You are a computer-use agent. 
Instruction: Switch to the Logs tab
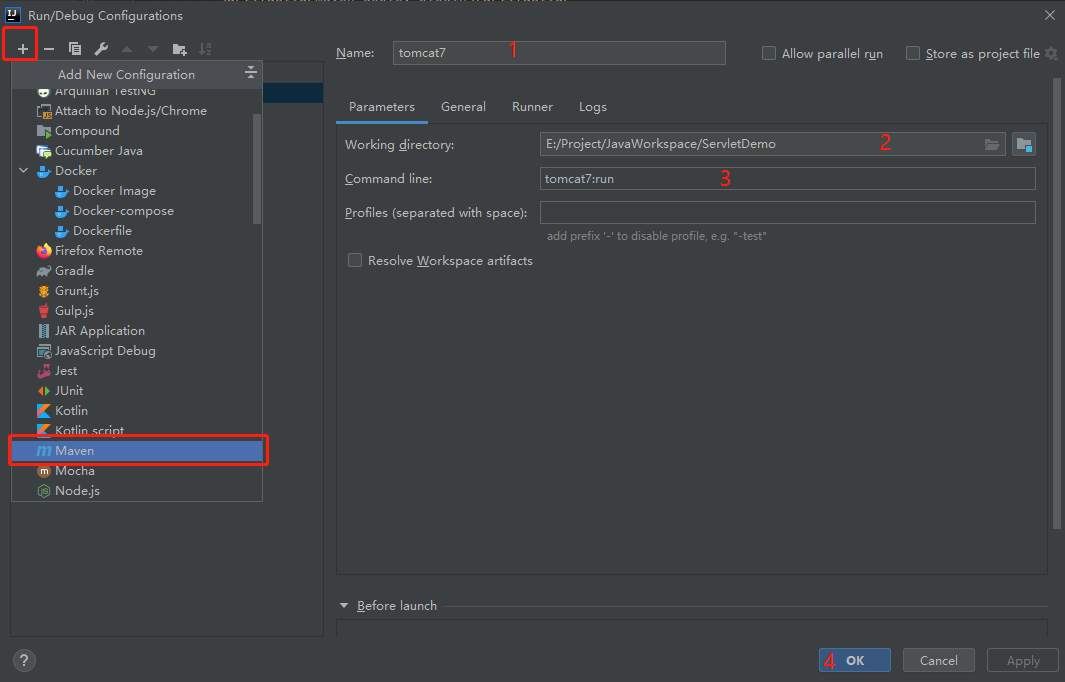593,107
